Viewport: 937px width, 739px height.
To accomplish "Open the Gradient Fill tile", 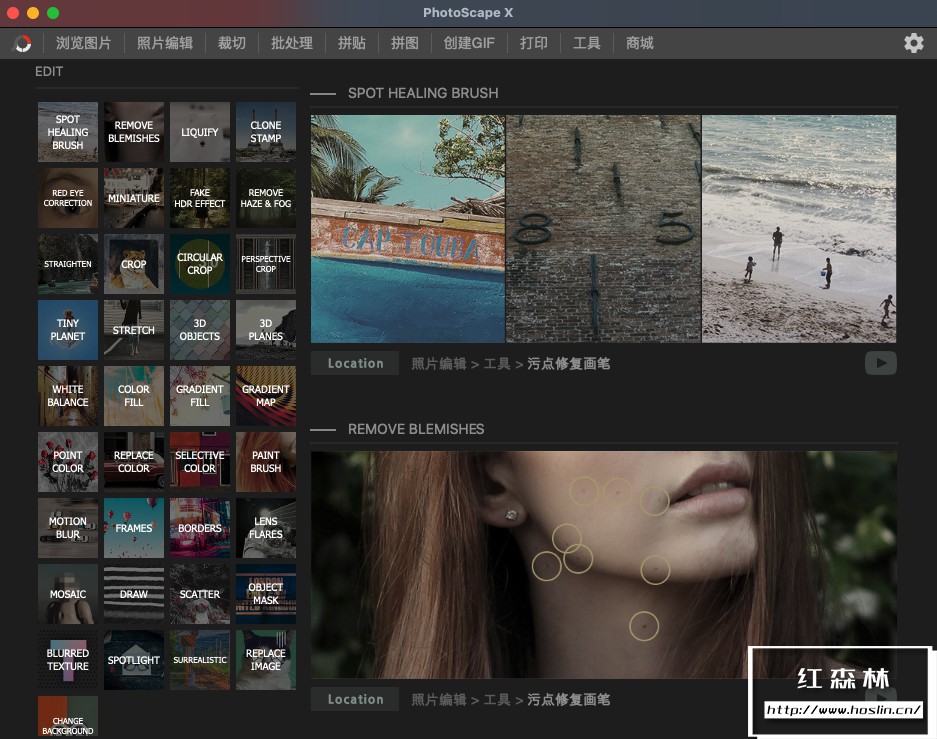I will pyautogui.click(x=200, y=395).
